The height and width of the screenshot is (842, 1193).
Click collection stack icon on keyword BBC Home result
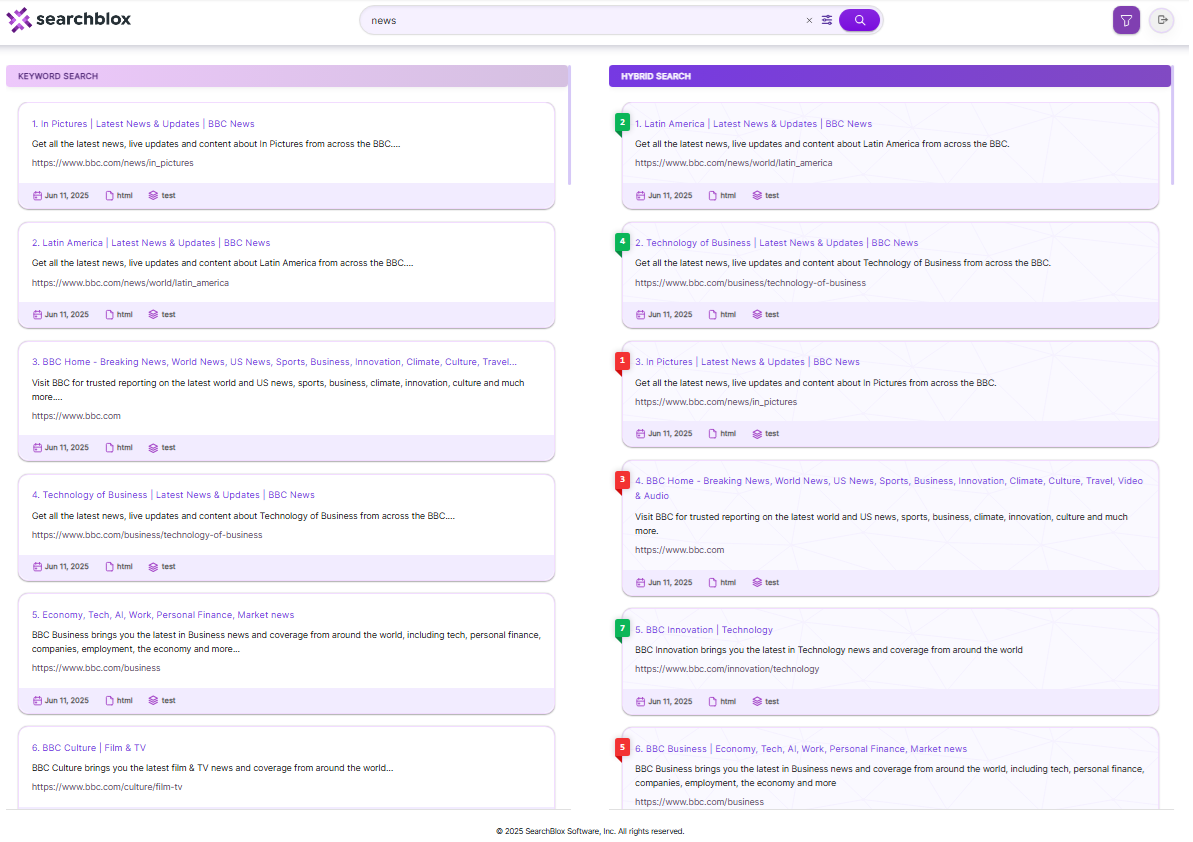[x=154, y=449]
